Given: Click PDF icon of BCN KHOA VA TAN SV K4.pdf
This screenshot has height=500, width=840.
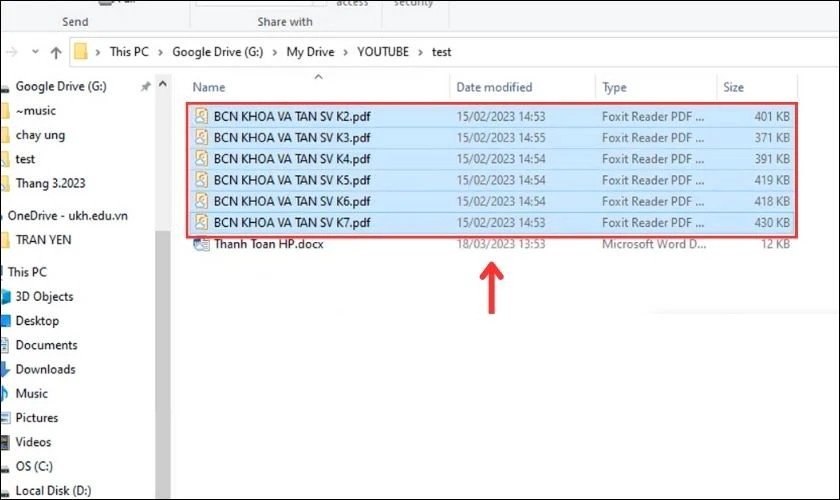Looking at the screenshot, I should point(201,158).
